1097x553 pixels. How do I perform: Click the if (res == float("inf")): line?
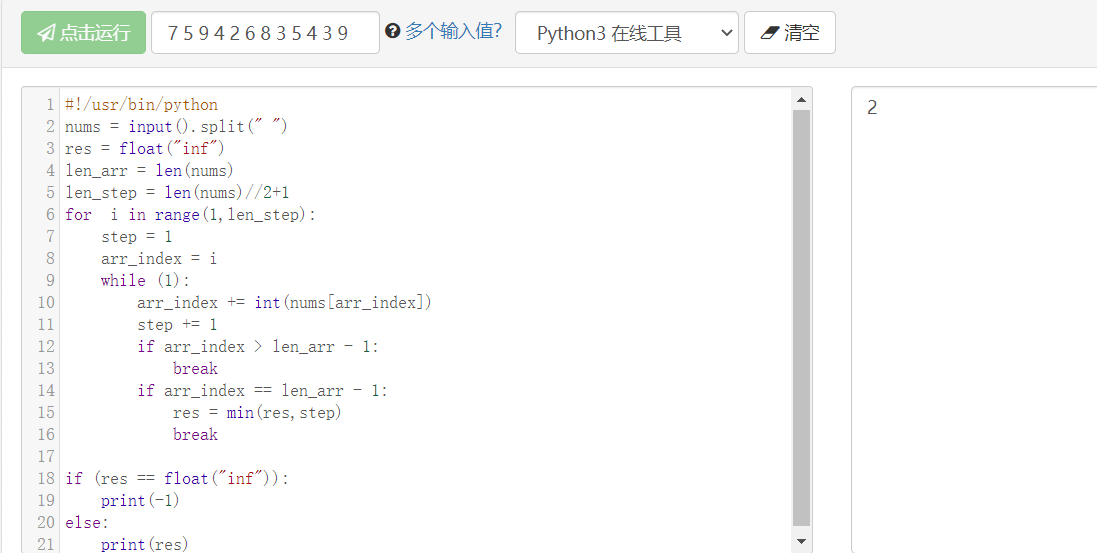coord(177,479)
